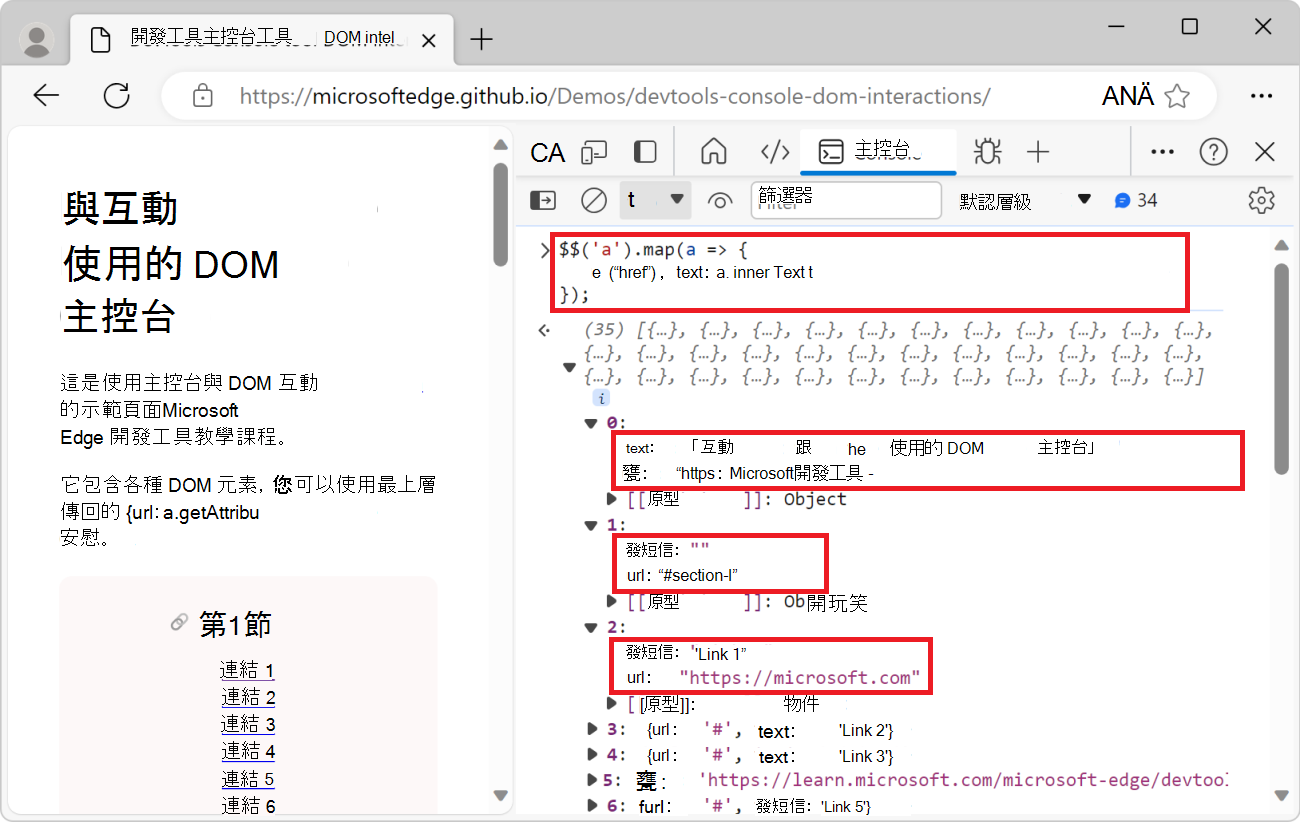Add more tools with the plus icon

pyautogui.click(x=1039, y=152)
